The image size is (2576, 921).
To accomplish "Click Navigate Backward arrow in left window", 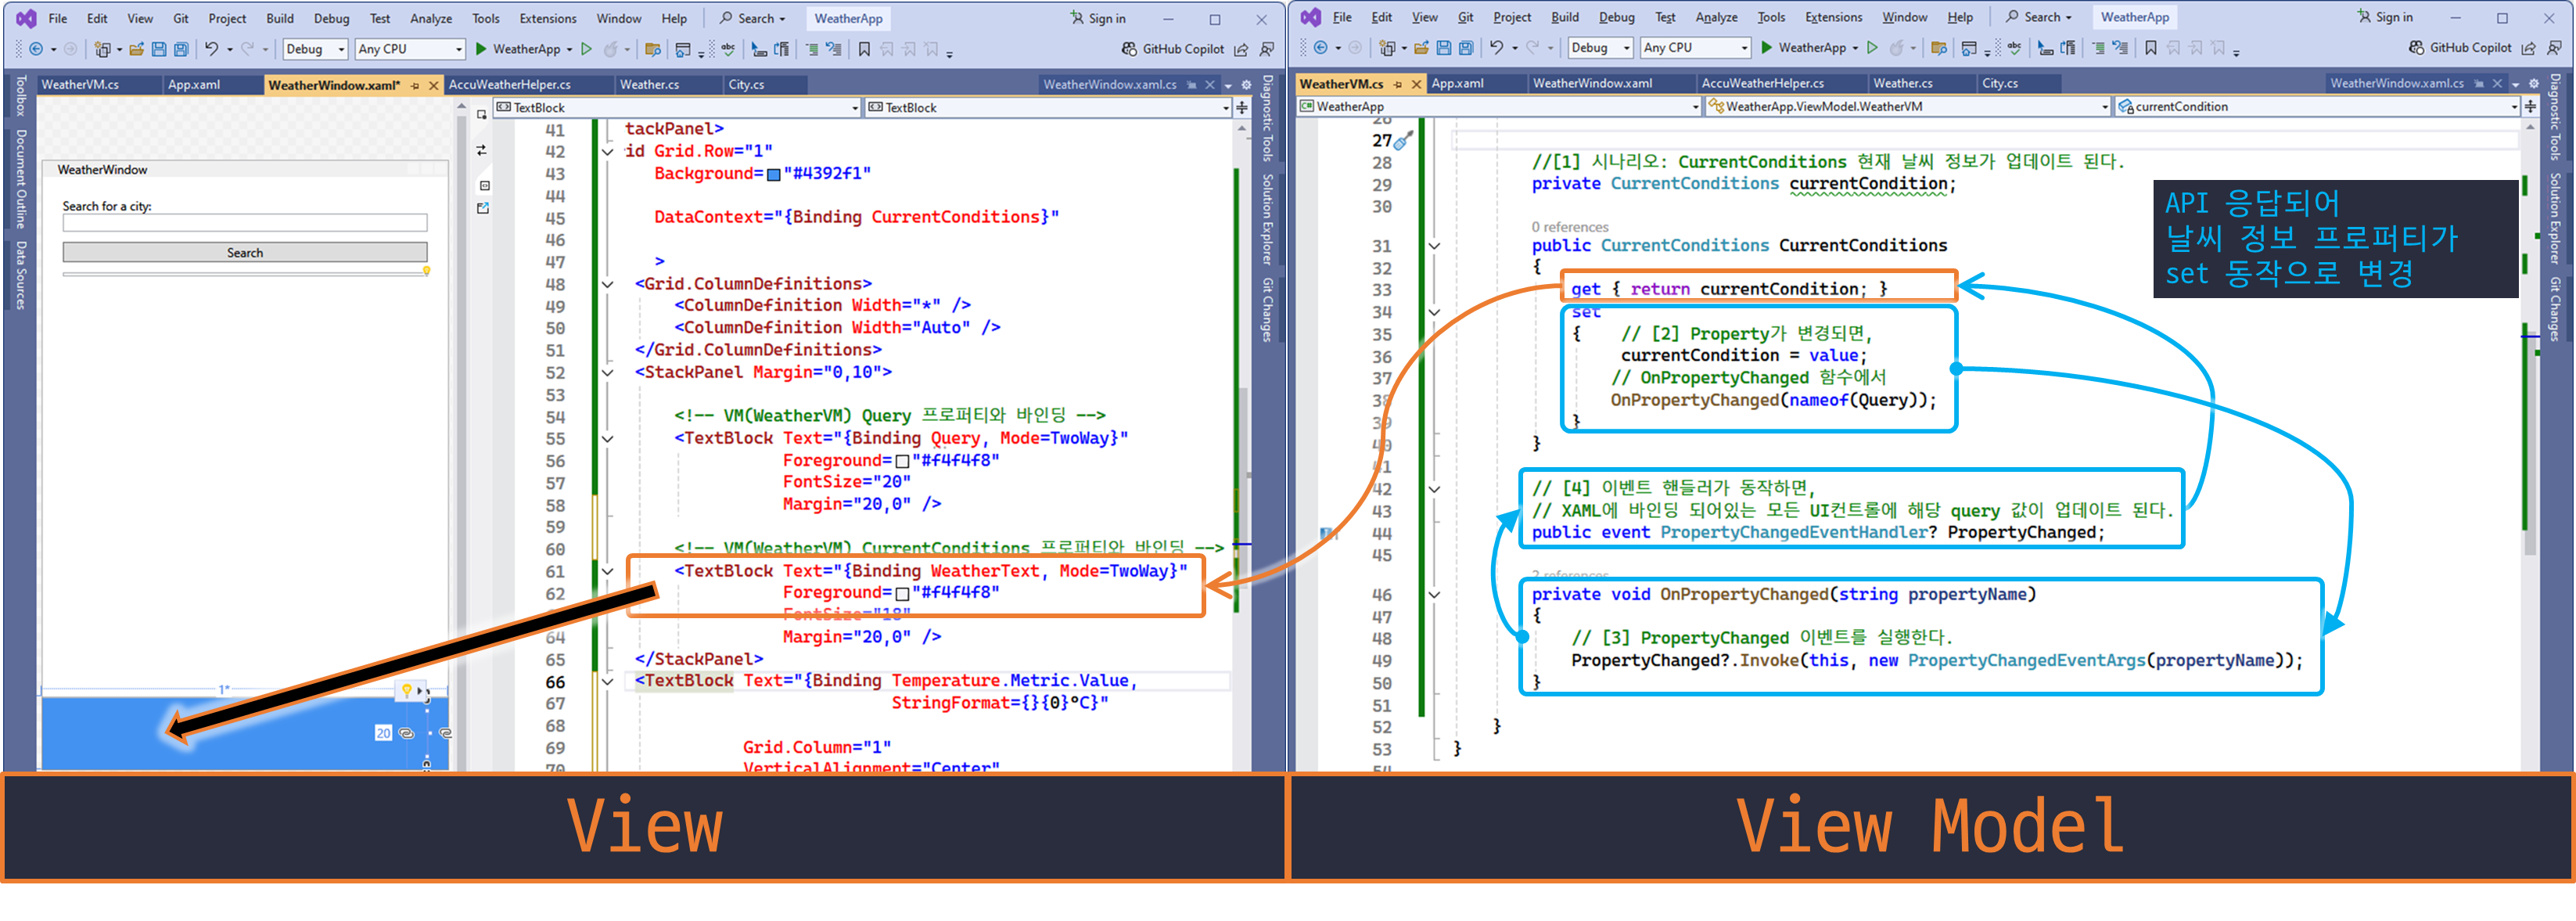I will (x=36, y=49).
